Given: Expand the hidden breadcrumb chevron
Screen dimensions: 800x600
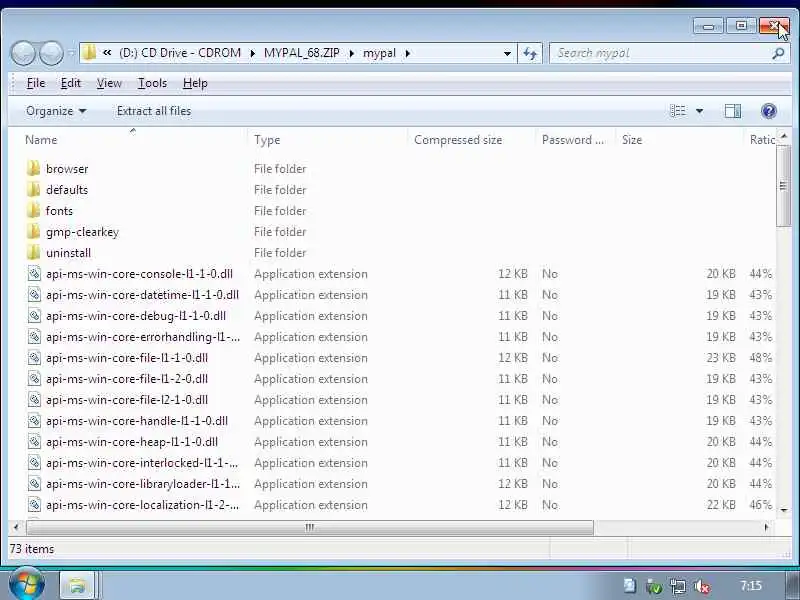Looking at the screenshot, I should coord(107,53).
